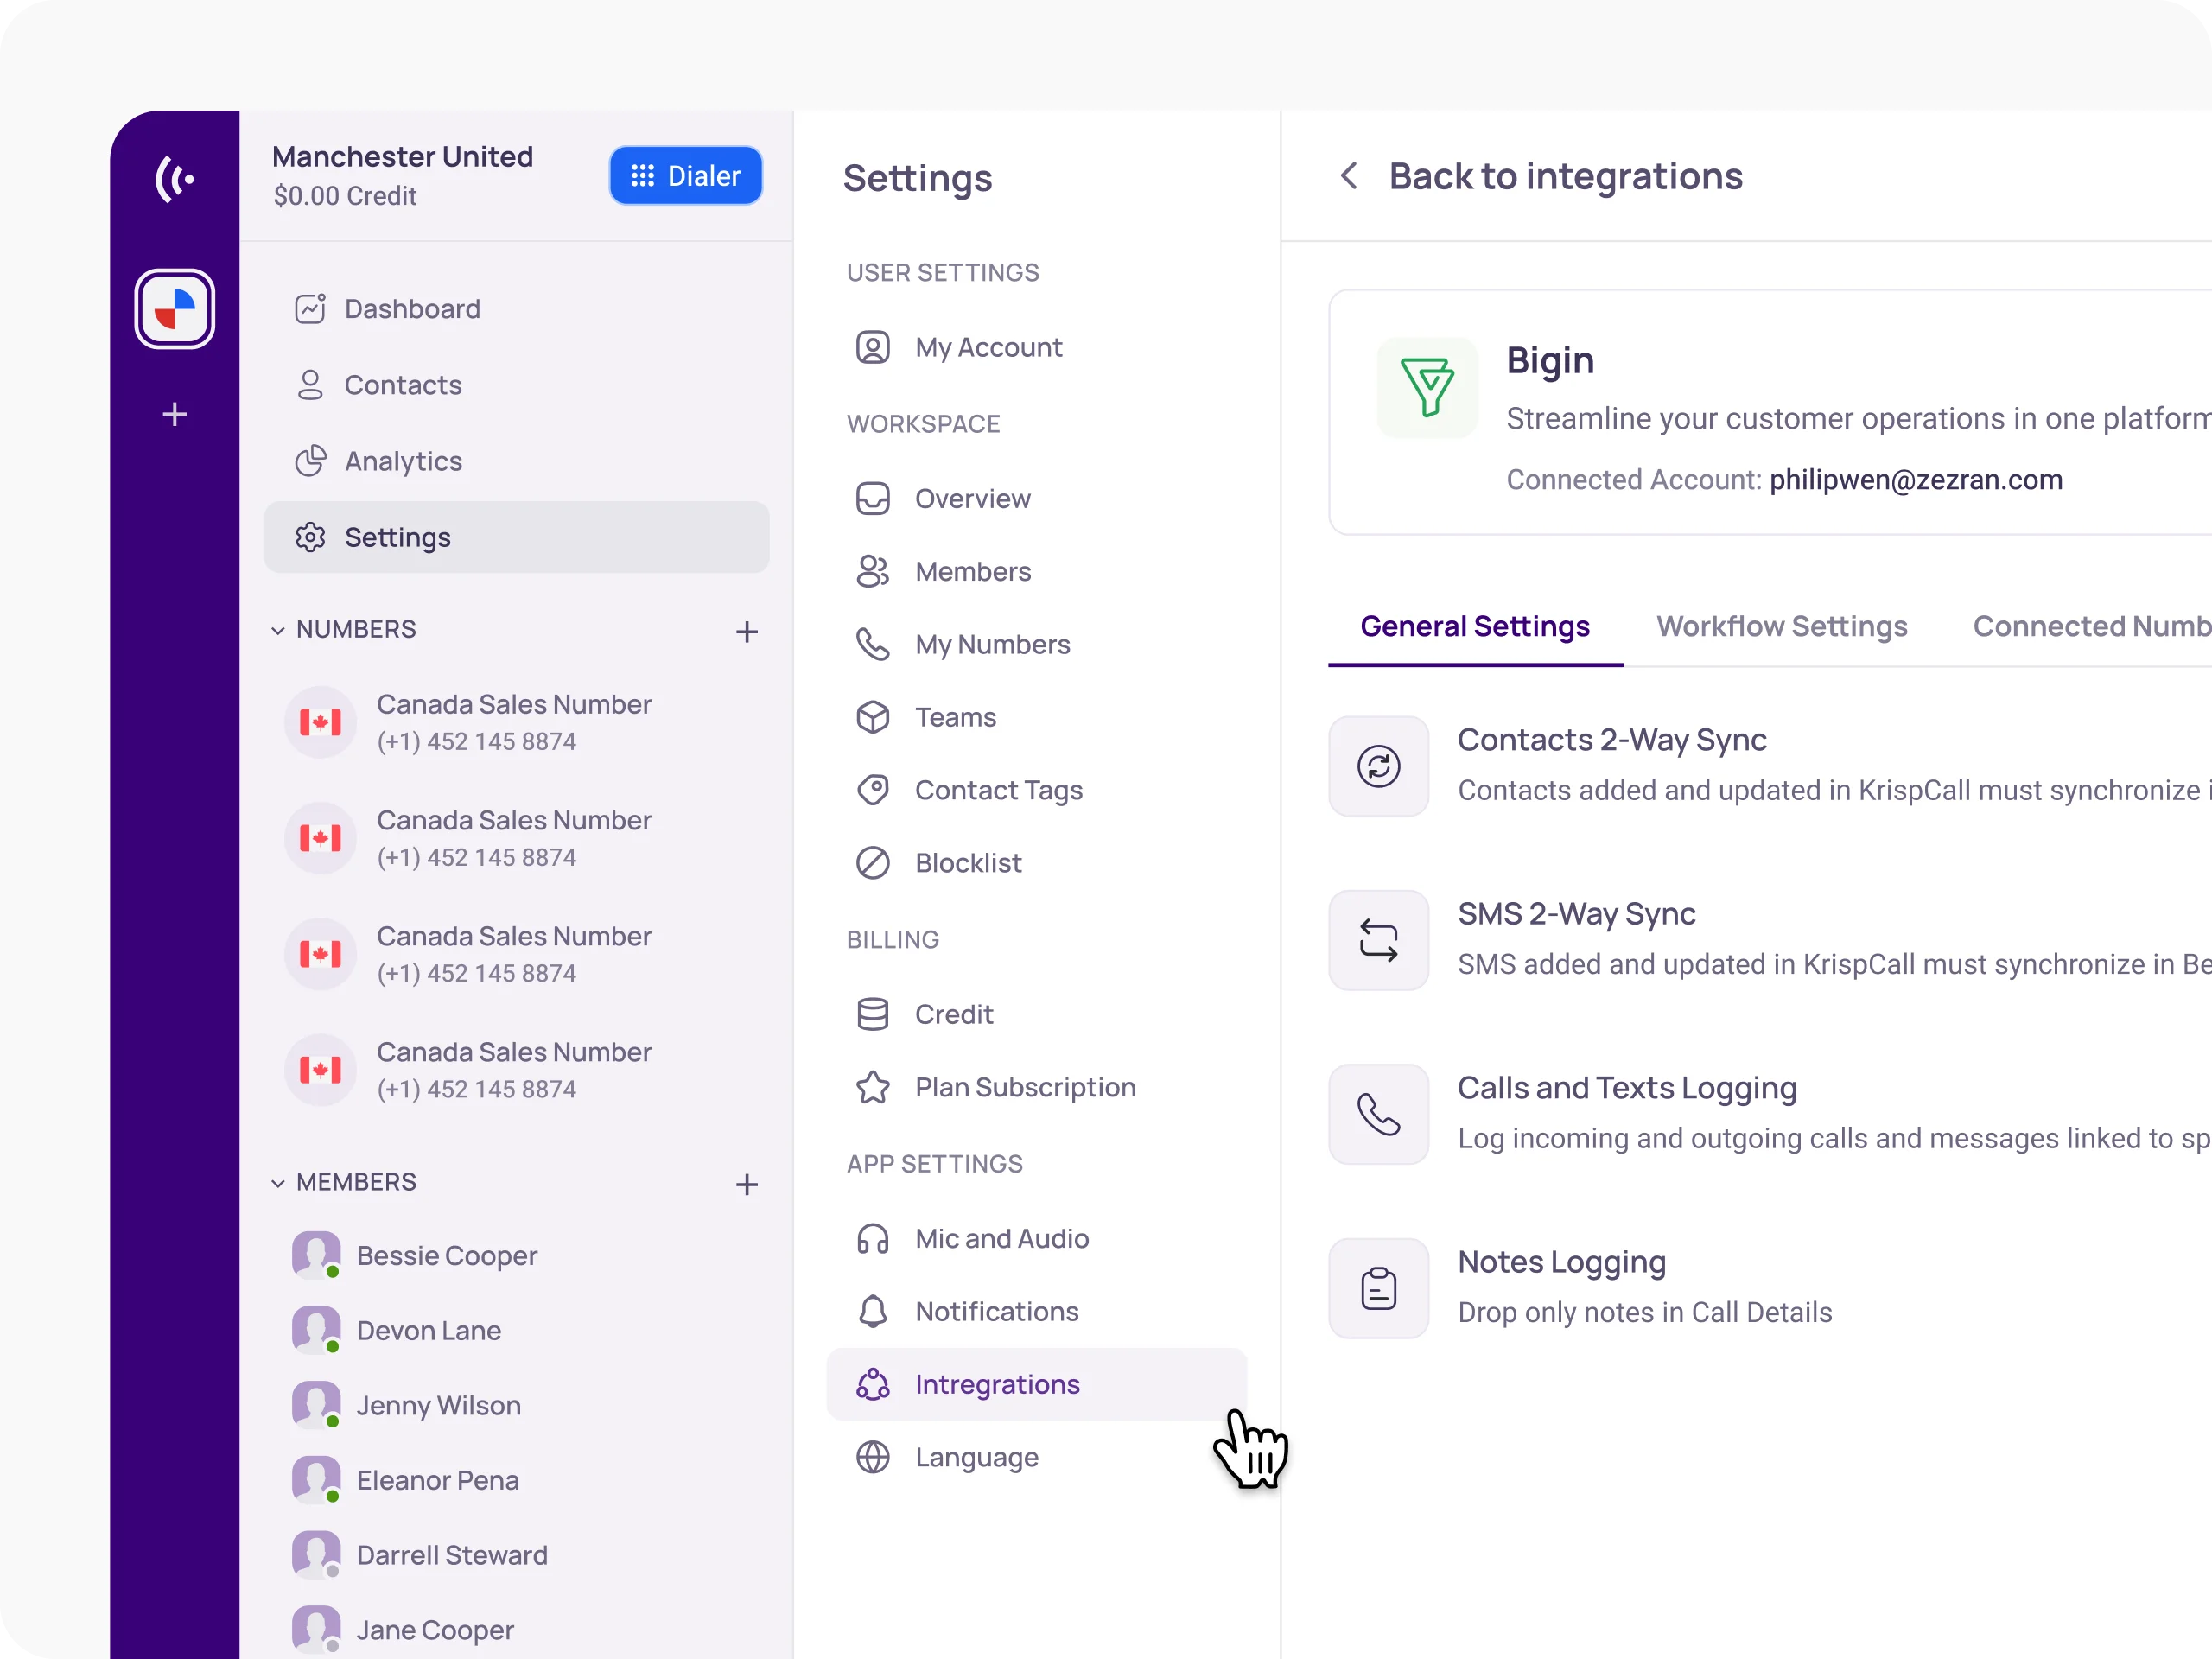Open My Numbers settings
This screenshot has height=1659, width=2212.
point(1037,644)
